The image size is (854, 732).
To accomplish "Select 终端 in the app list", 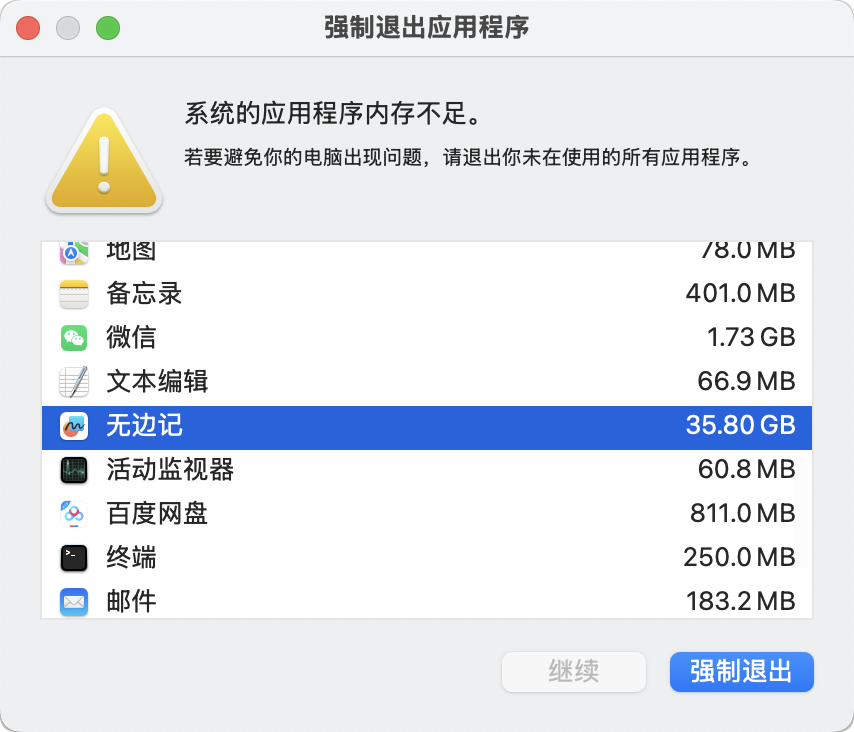I will 131,557.
